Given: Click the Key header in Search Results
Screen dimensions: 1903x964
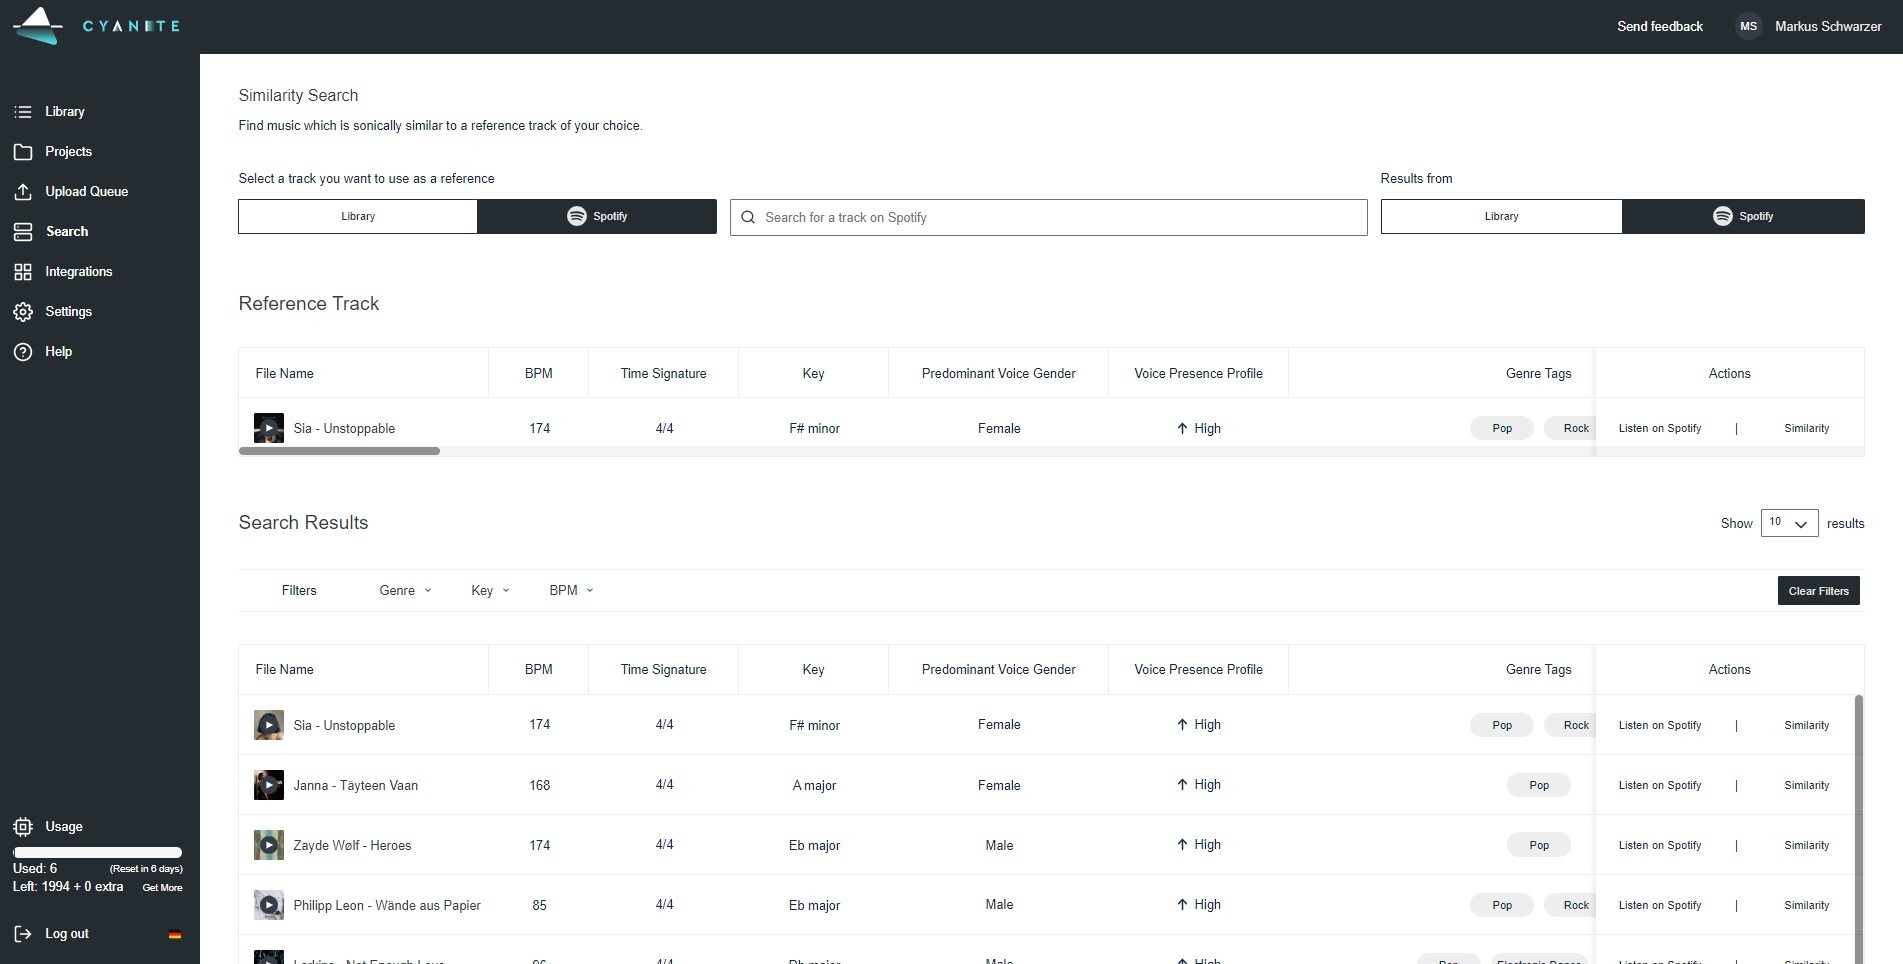Looking at the screenshot, I should point(813,670).
